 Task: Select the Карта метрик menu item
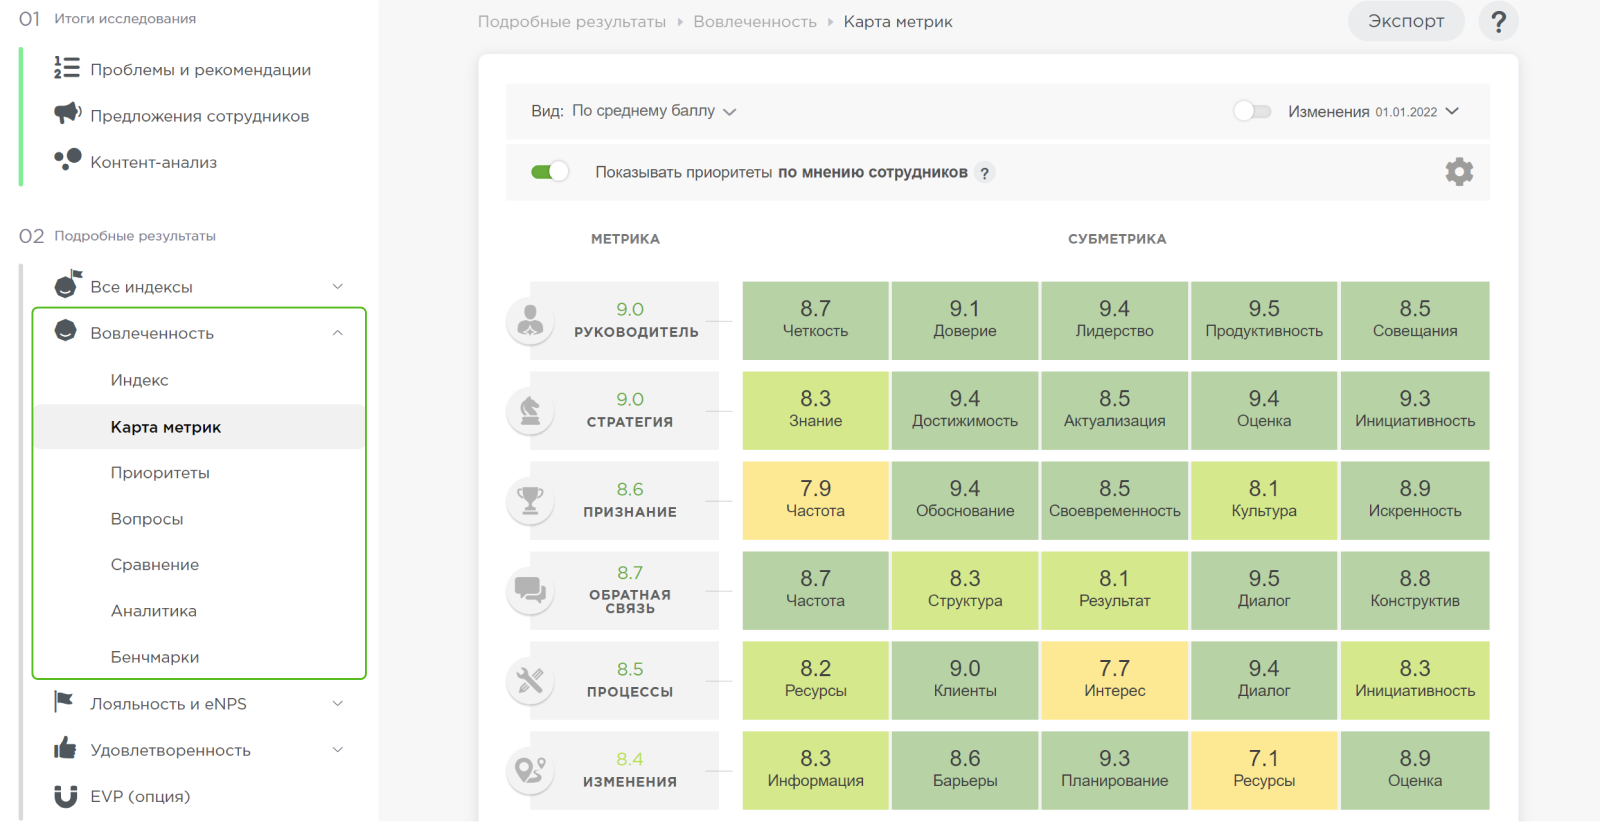[199, 427]
